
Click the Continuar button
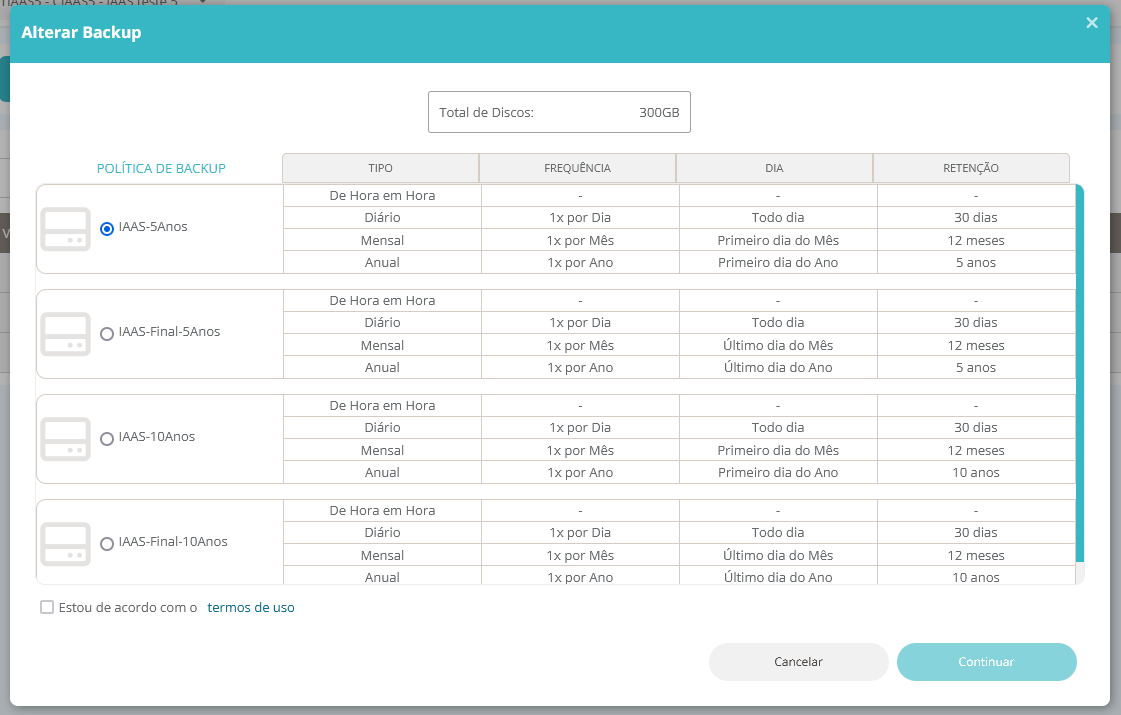click(987, 662)
